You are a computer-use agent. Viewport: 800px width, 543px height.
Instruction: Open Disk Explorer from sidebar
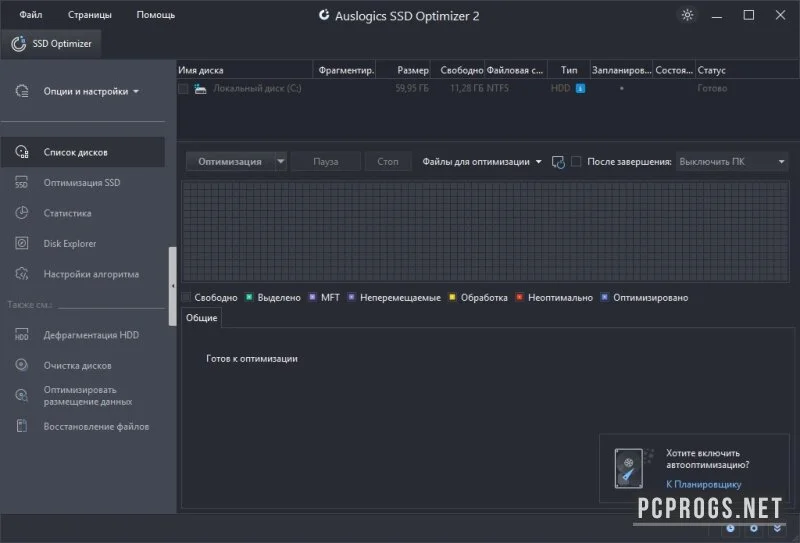[x=70, y=244]
